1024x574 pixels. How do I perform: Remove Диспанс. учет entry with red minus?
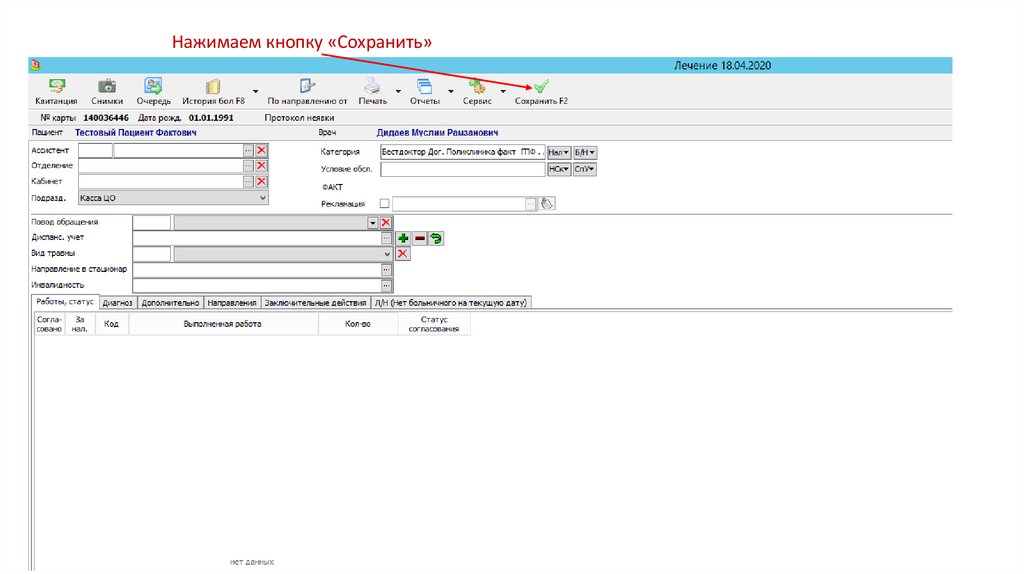click(420, 238)
